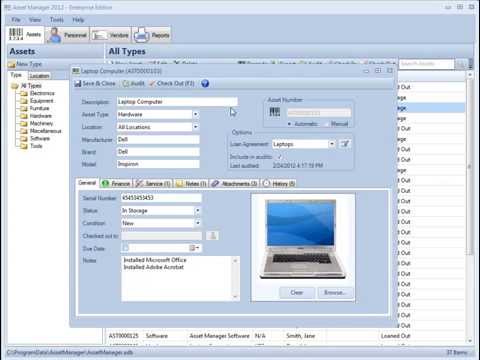The image size is (480, 360).
Task: Open the Due Date calendar picker
Action: (x=194, y=248)
